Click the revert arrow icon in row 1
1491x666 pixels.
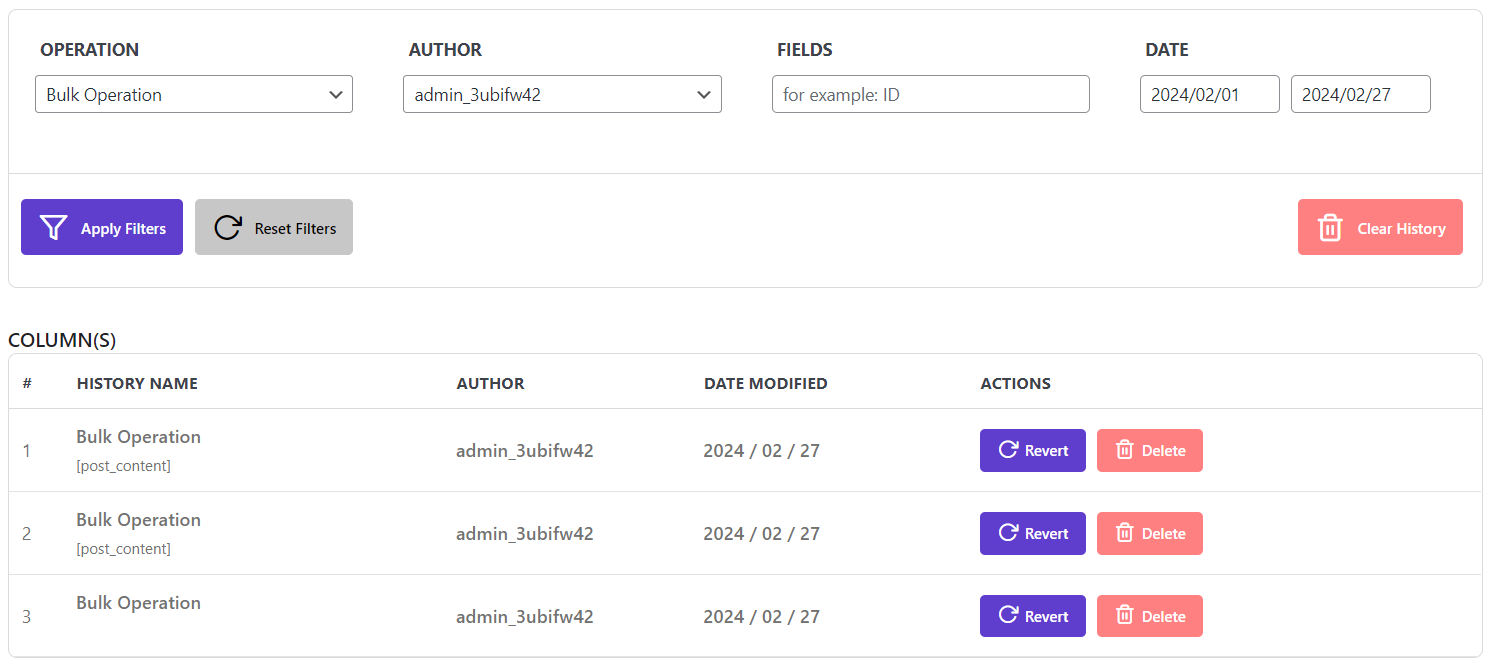coord(1008,450)
